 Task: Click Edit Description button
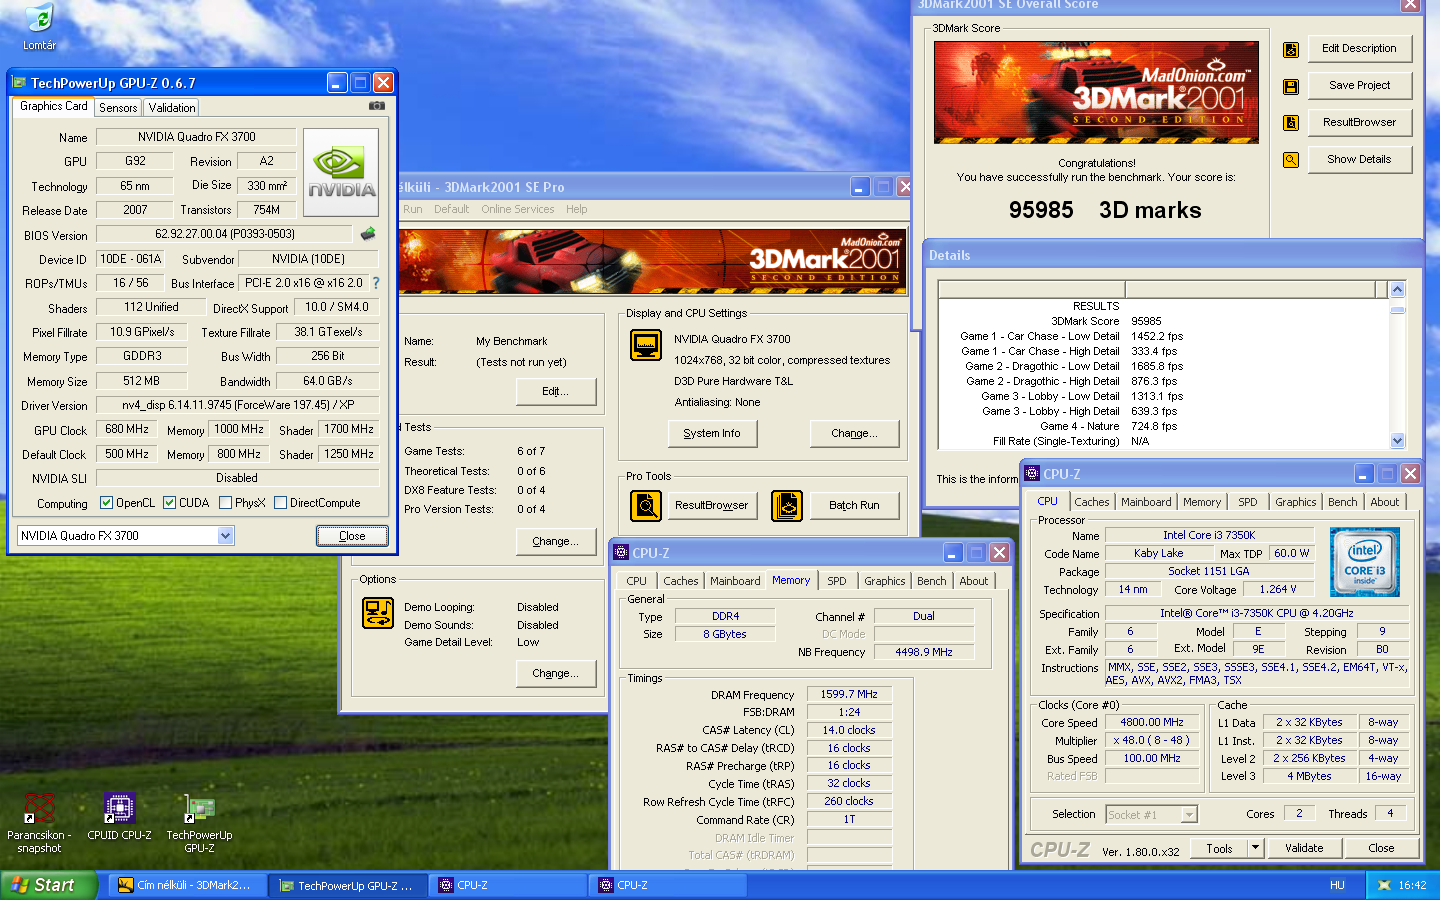tap(1359, 48)
